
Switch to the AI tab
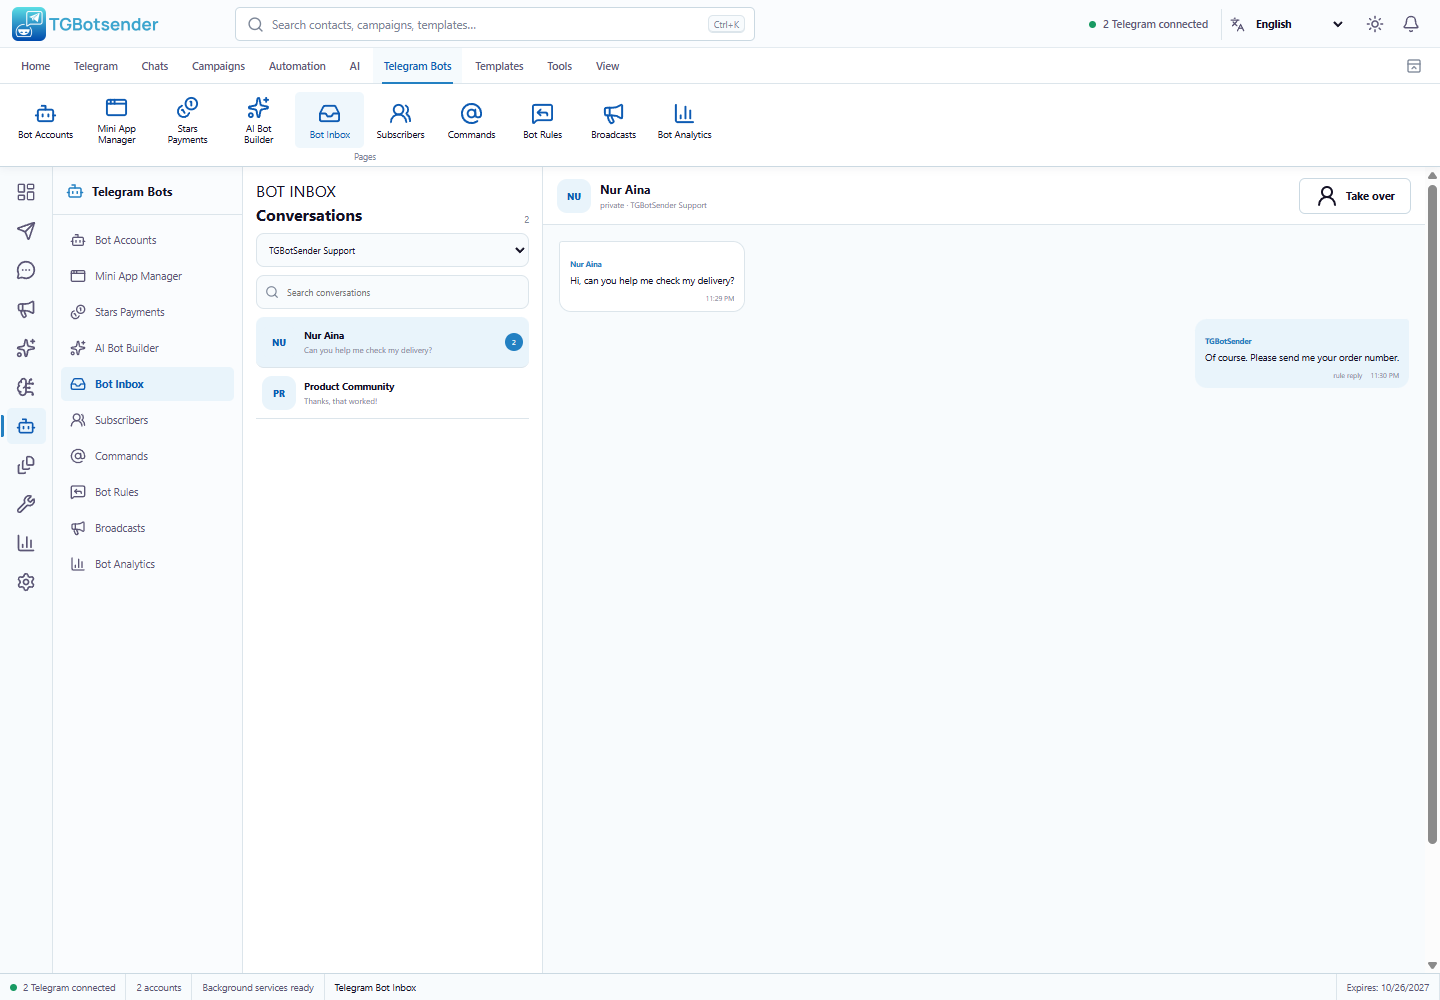coord(354,66)
